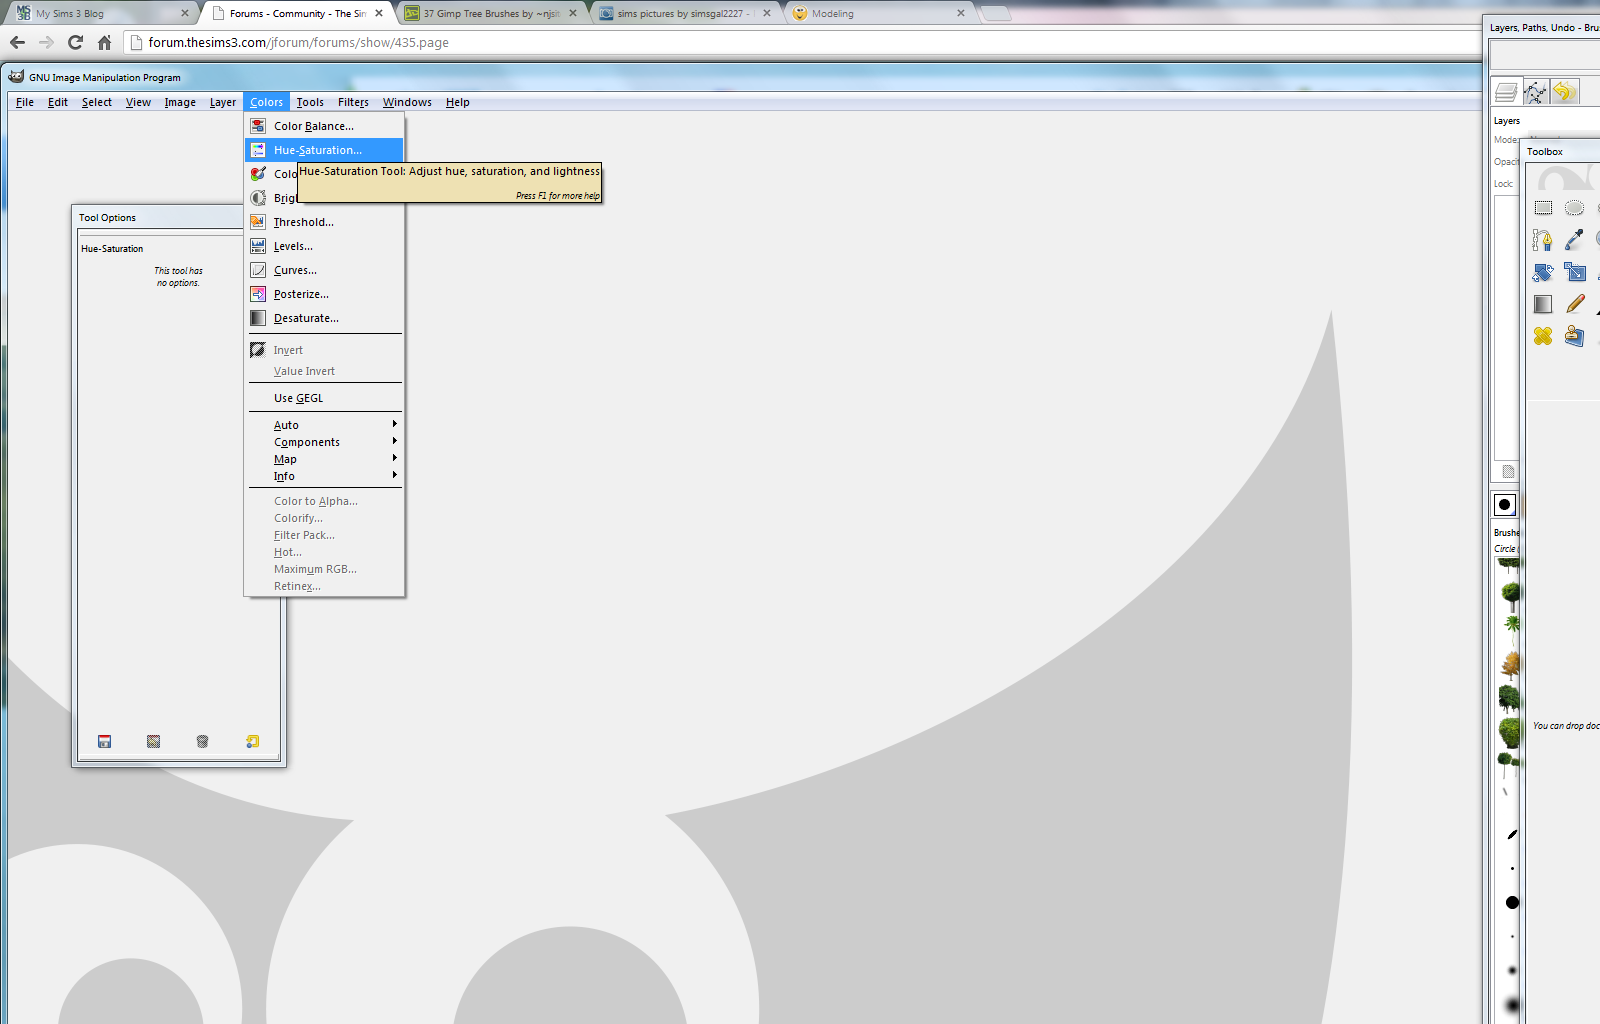The width and height of the screenshot is (1600, 1024).
Task: Switch to sims pictures by simsgal2227 tab
Action: tap(684, 13)
